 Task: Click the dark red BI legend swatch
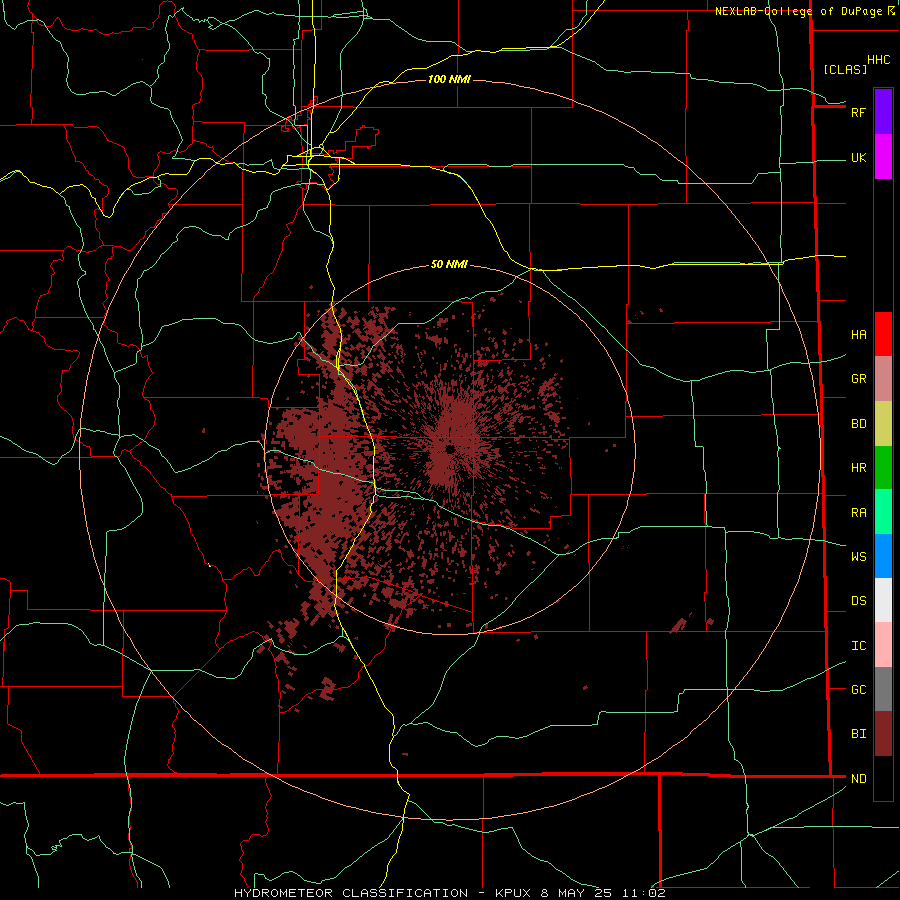point(883,734)
